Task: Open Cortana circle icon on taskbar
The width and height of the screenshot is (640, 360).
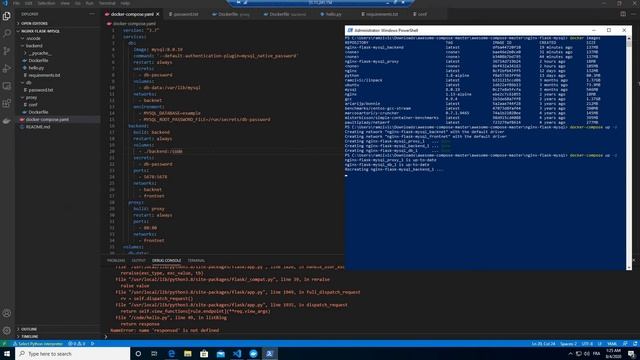Action: click(x=138, y=353)
